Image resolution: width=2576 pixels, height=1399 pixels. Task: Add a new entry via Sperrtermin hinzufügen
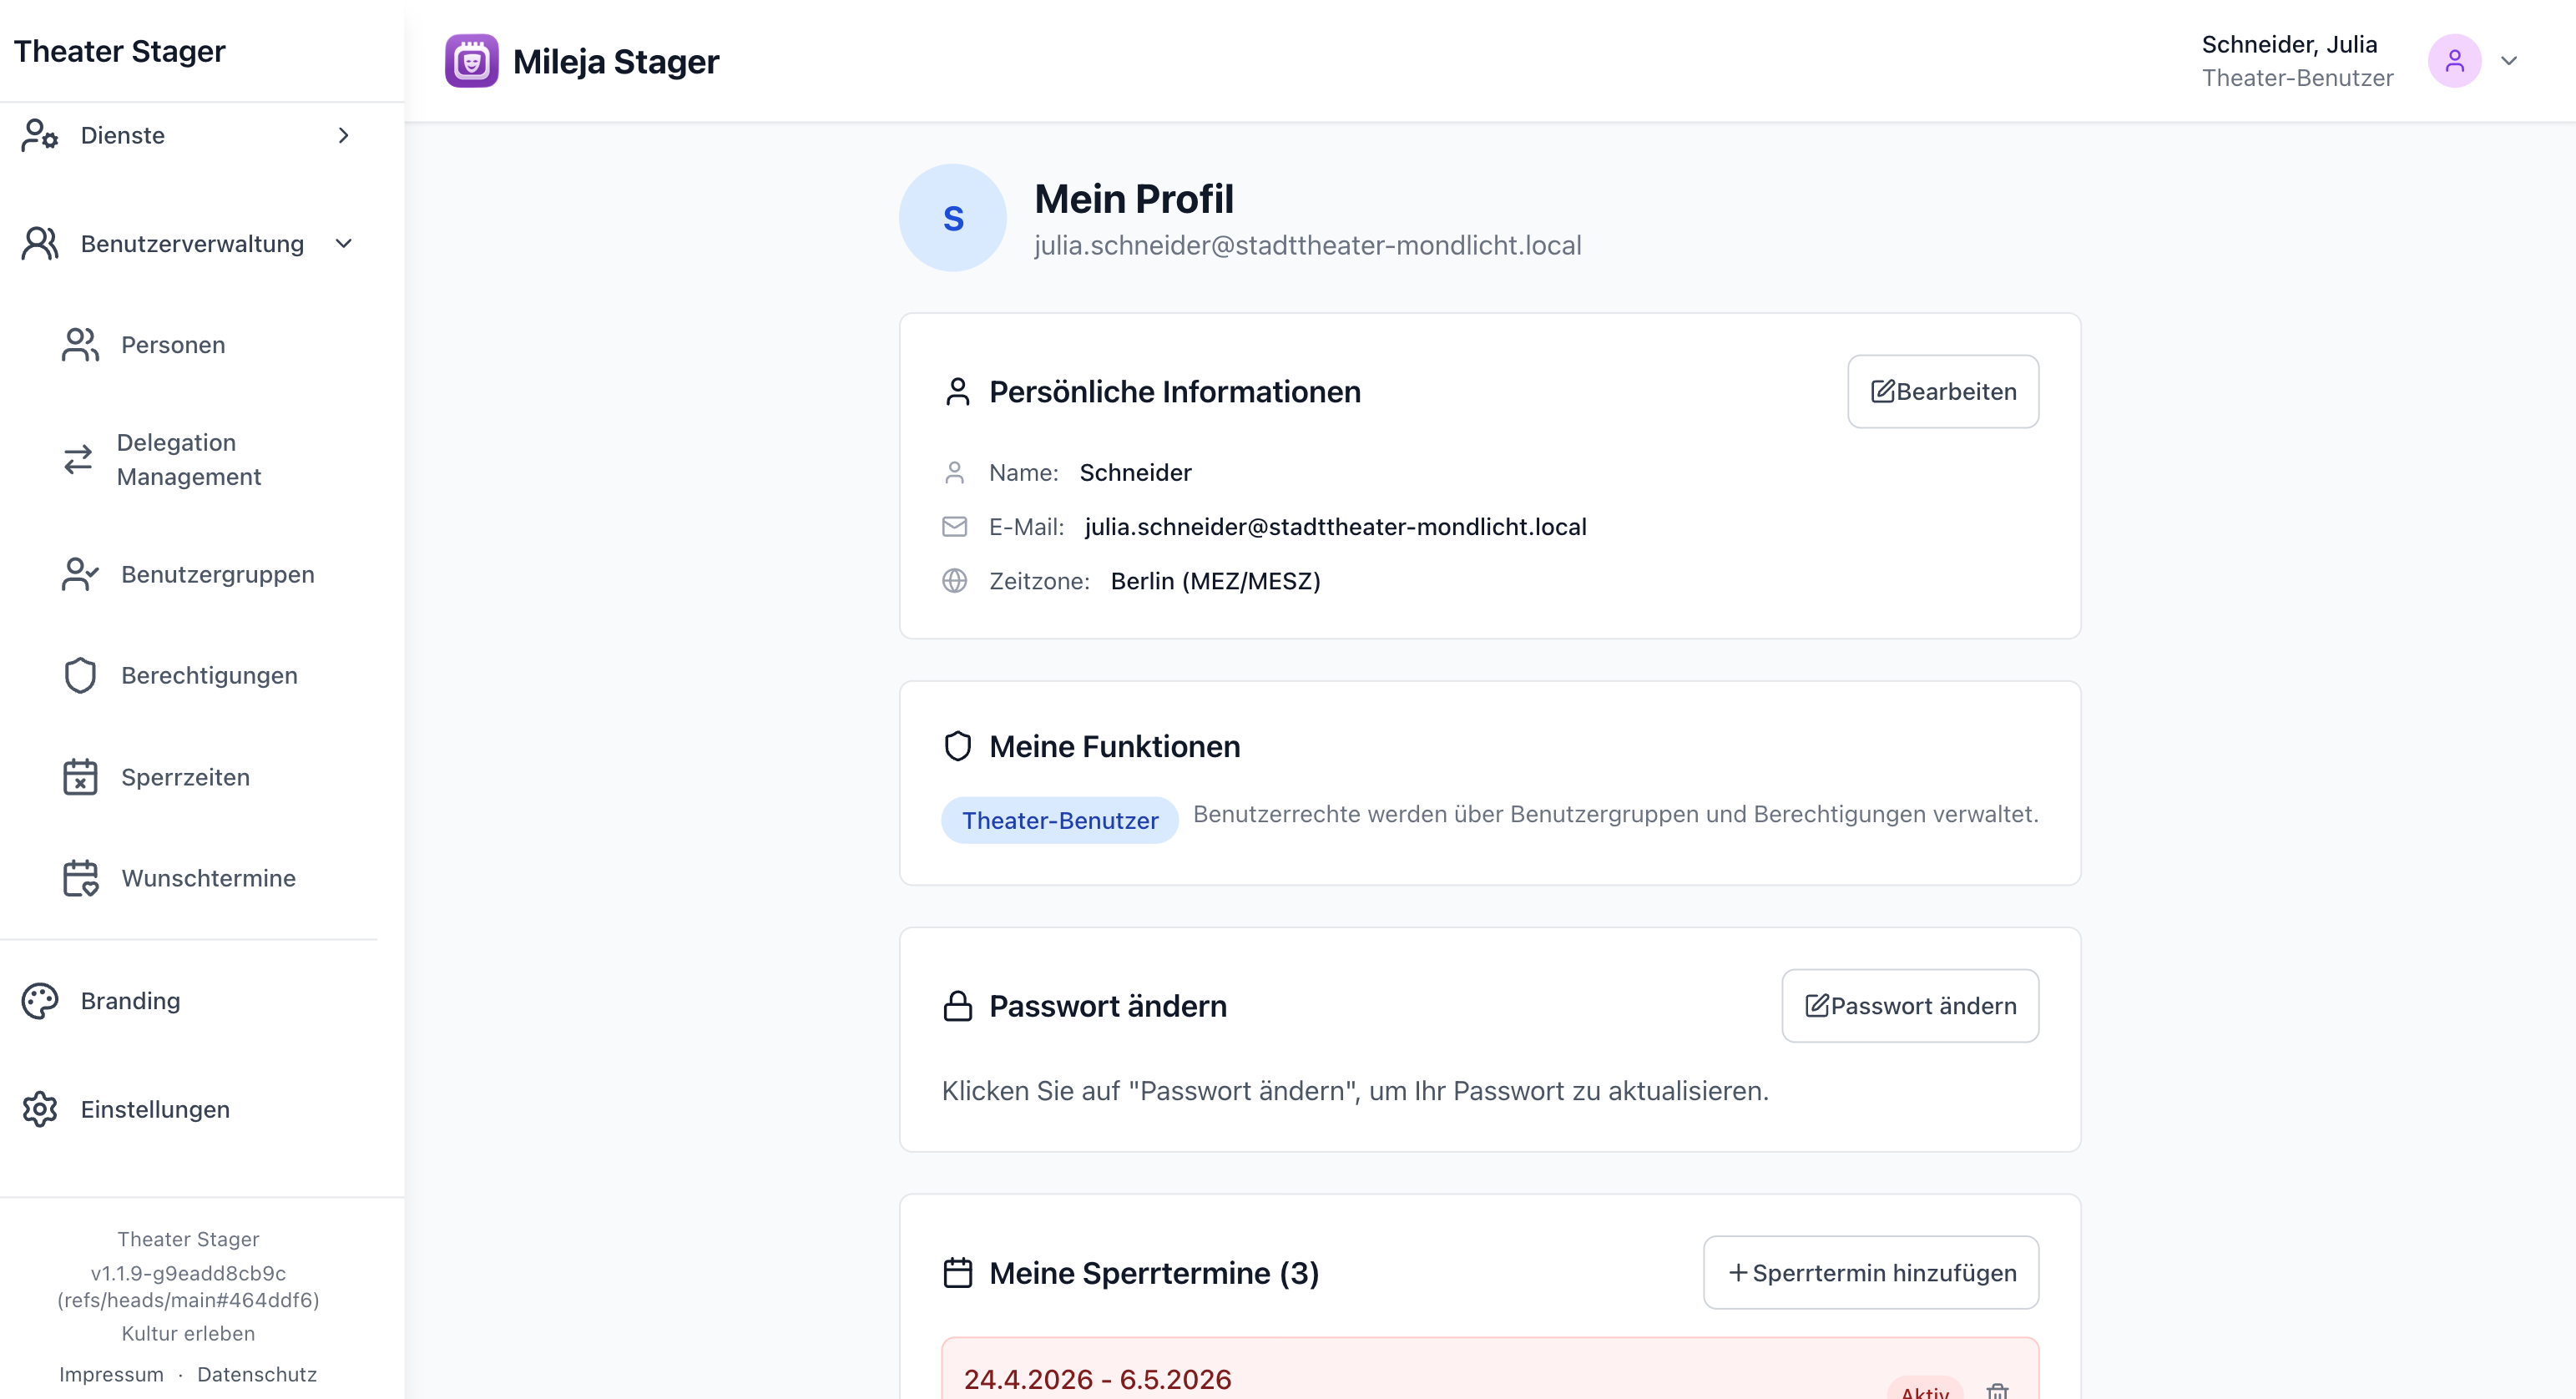[1870, 1273]
